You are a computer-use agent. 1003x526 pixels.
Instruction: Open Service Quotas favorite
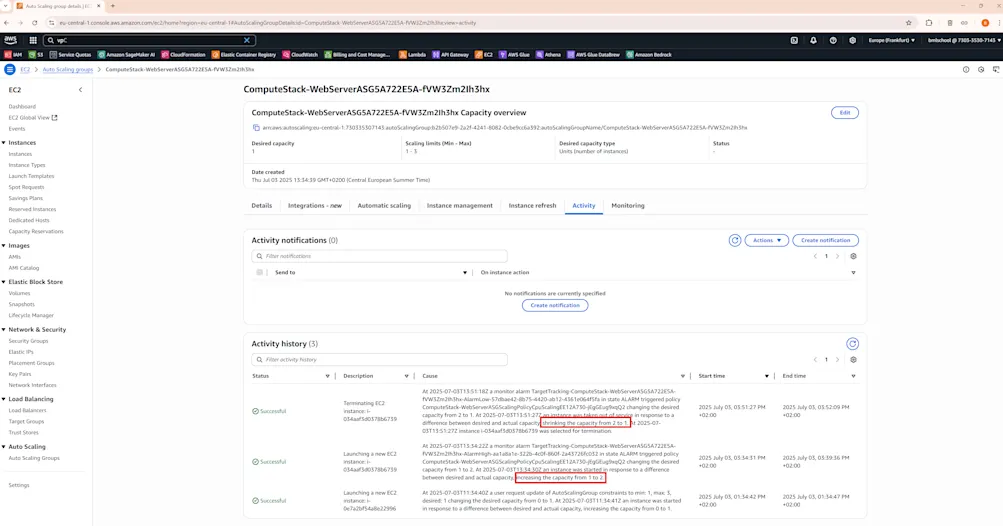[x=70, y=55]
